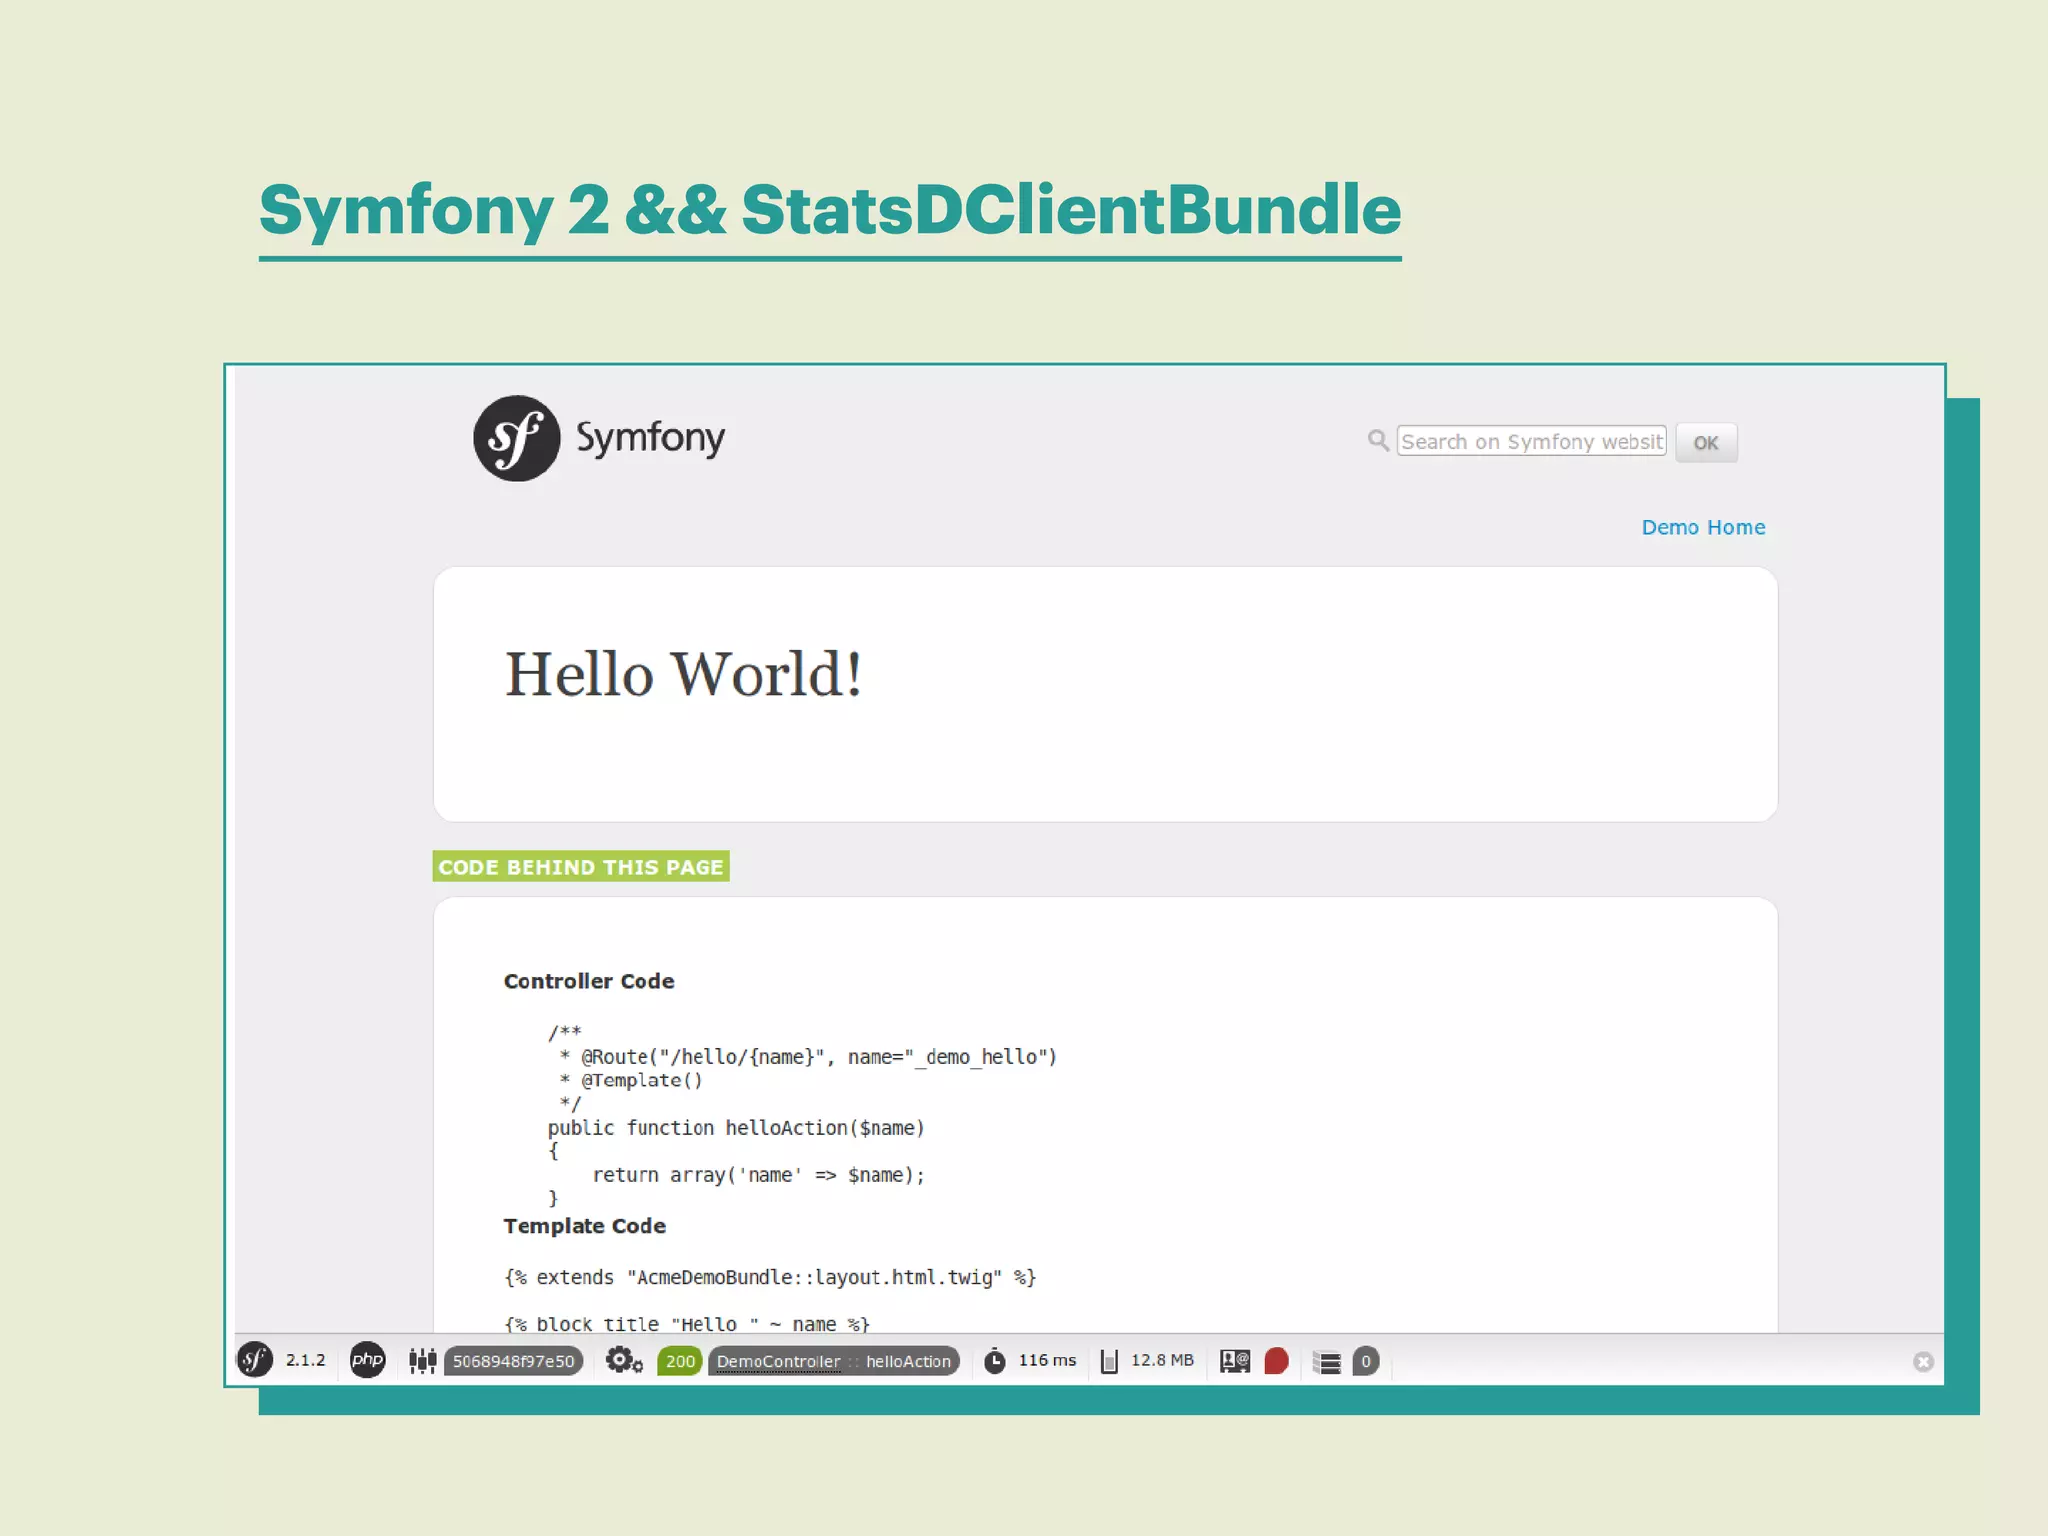
Task: Open profiler token 5068948f97e50
Action: tap(513, 1361)
